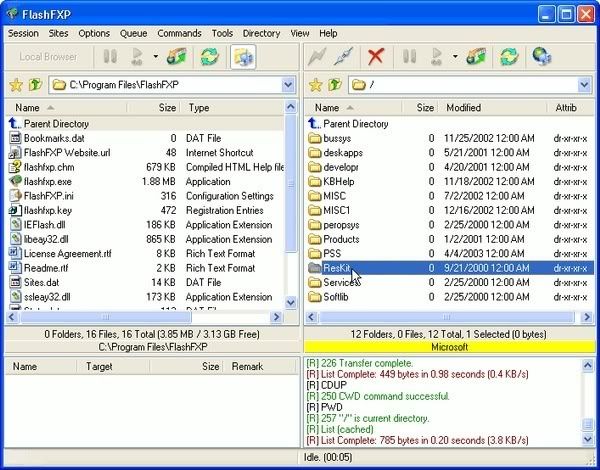The width and height of the screenshot is (600, 470).
Task: Open local pane bookmarks star icon
Action: click(x=15, y=85)
